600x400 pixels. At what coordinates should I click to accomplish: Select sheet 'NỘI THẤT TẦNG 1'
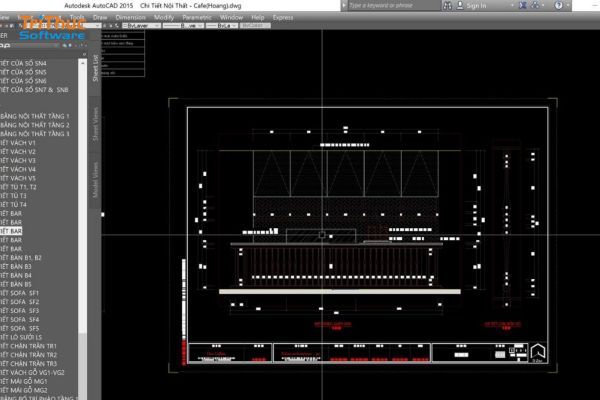pyautogui.click(x=35, y=116)
